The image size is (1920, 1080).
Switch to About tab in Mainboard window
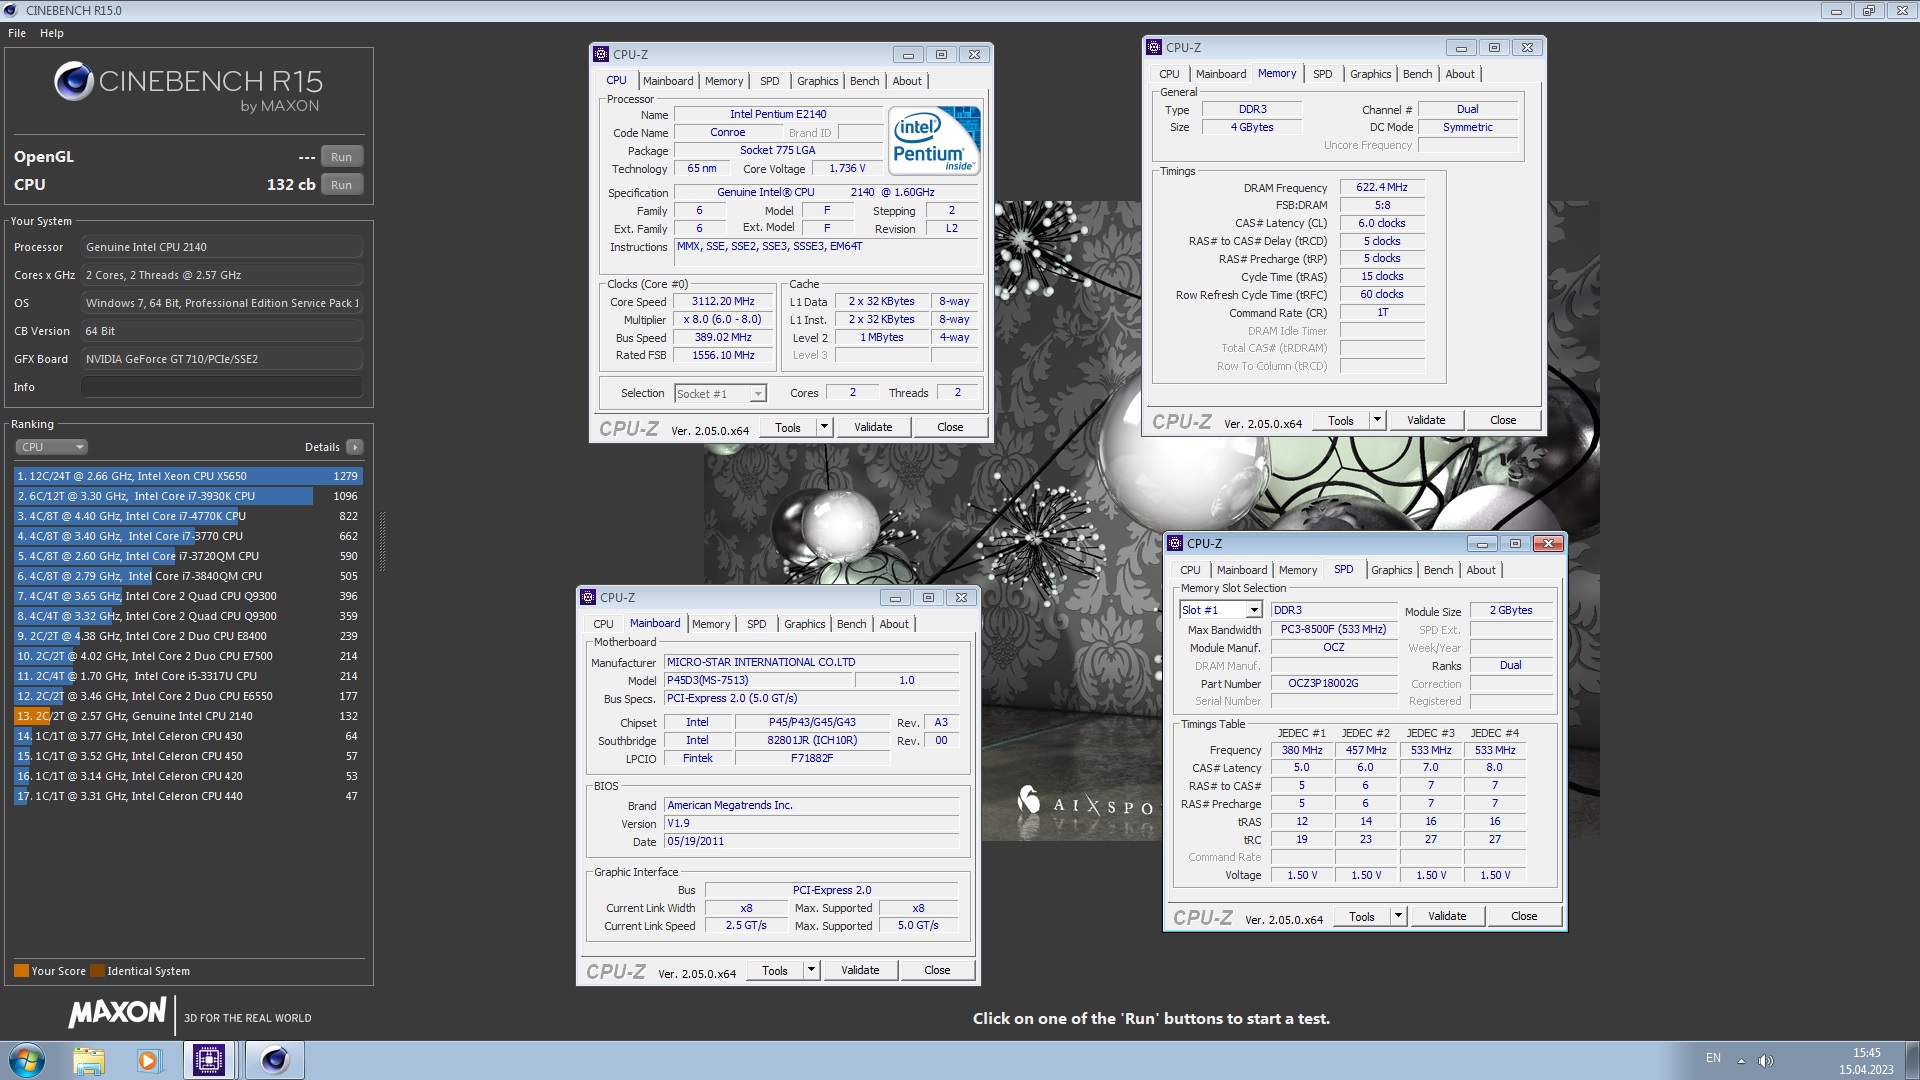[x=894, y=624]
